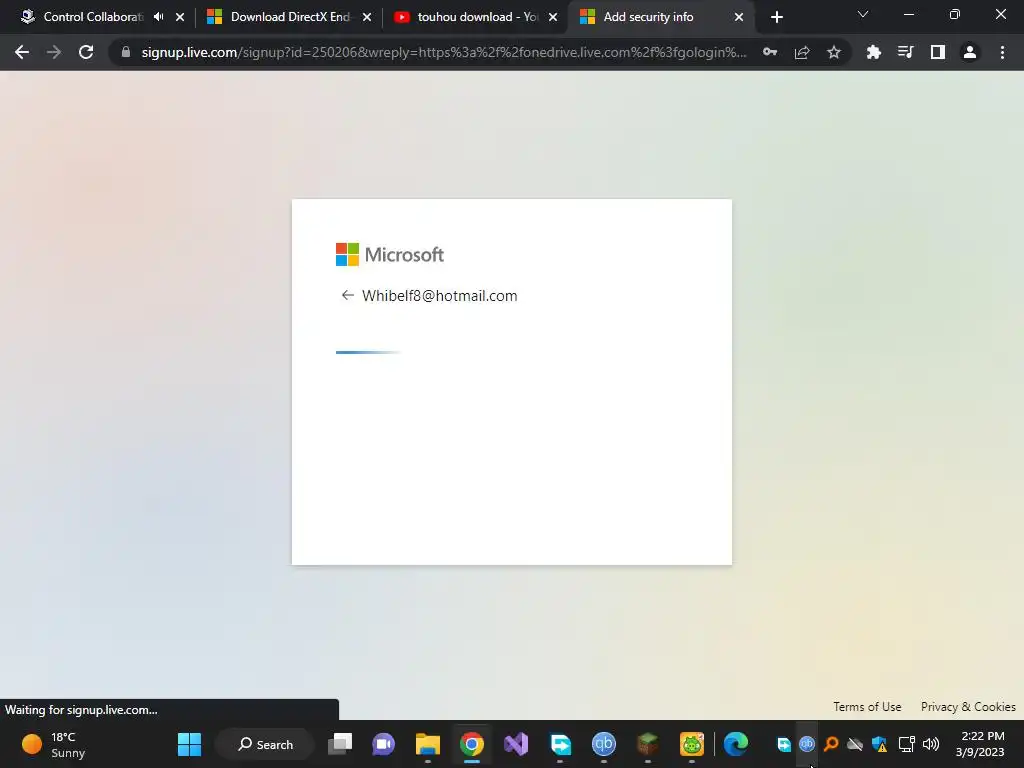1024x768 pixels.
Task: Close the touhou download tab
Action: click(x=553, y=17)
